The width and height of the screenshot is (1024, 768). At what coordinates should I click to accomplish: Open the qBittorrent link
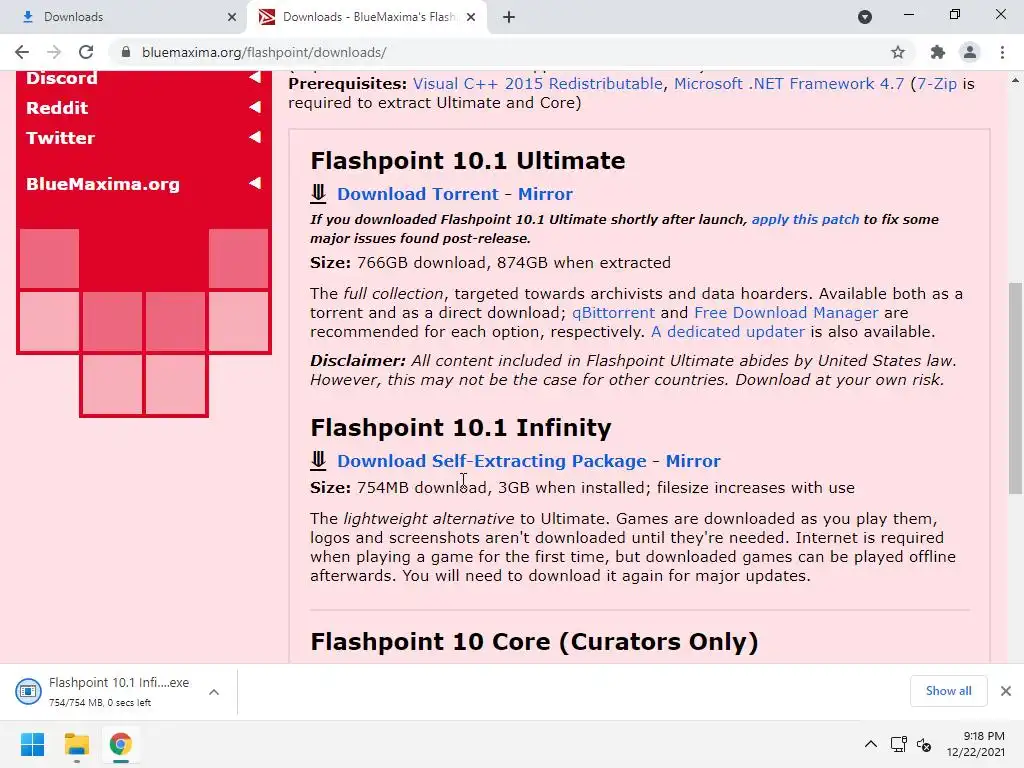[x=613, y=313]
